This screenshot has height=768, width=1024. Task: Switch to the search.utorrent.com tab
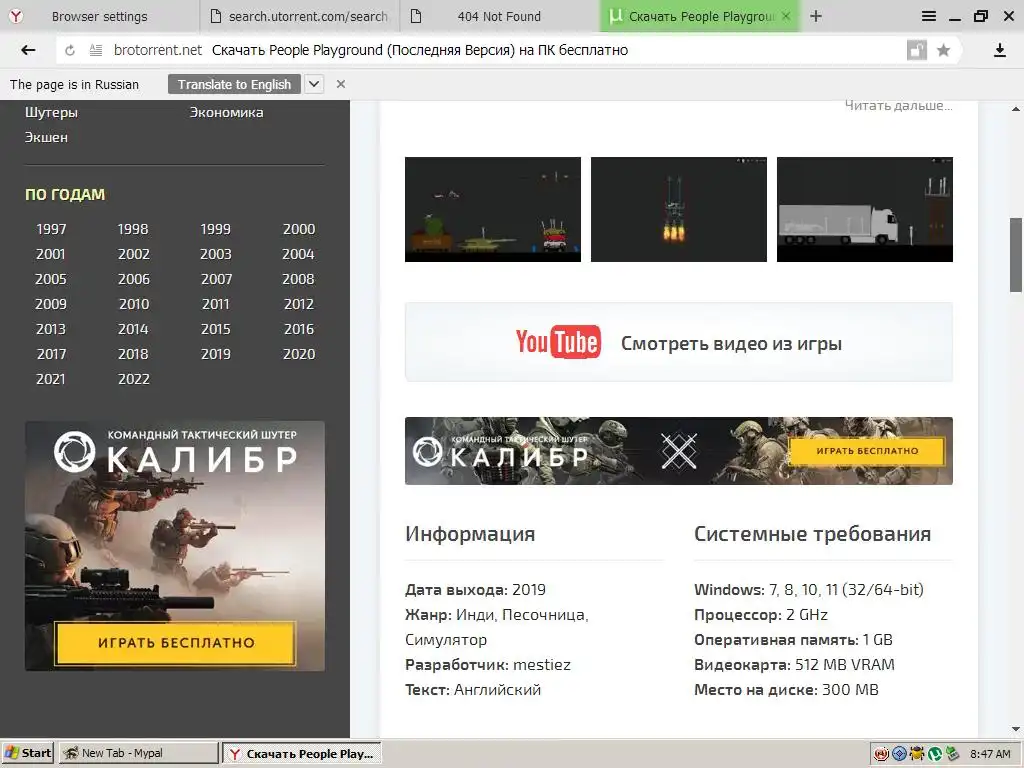click(299, 16)
